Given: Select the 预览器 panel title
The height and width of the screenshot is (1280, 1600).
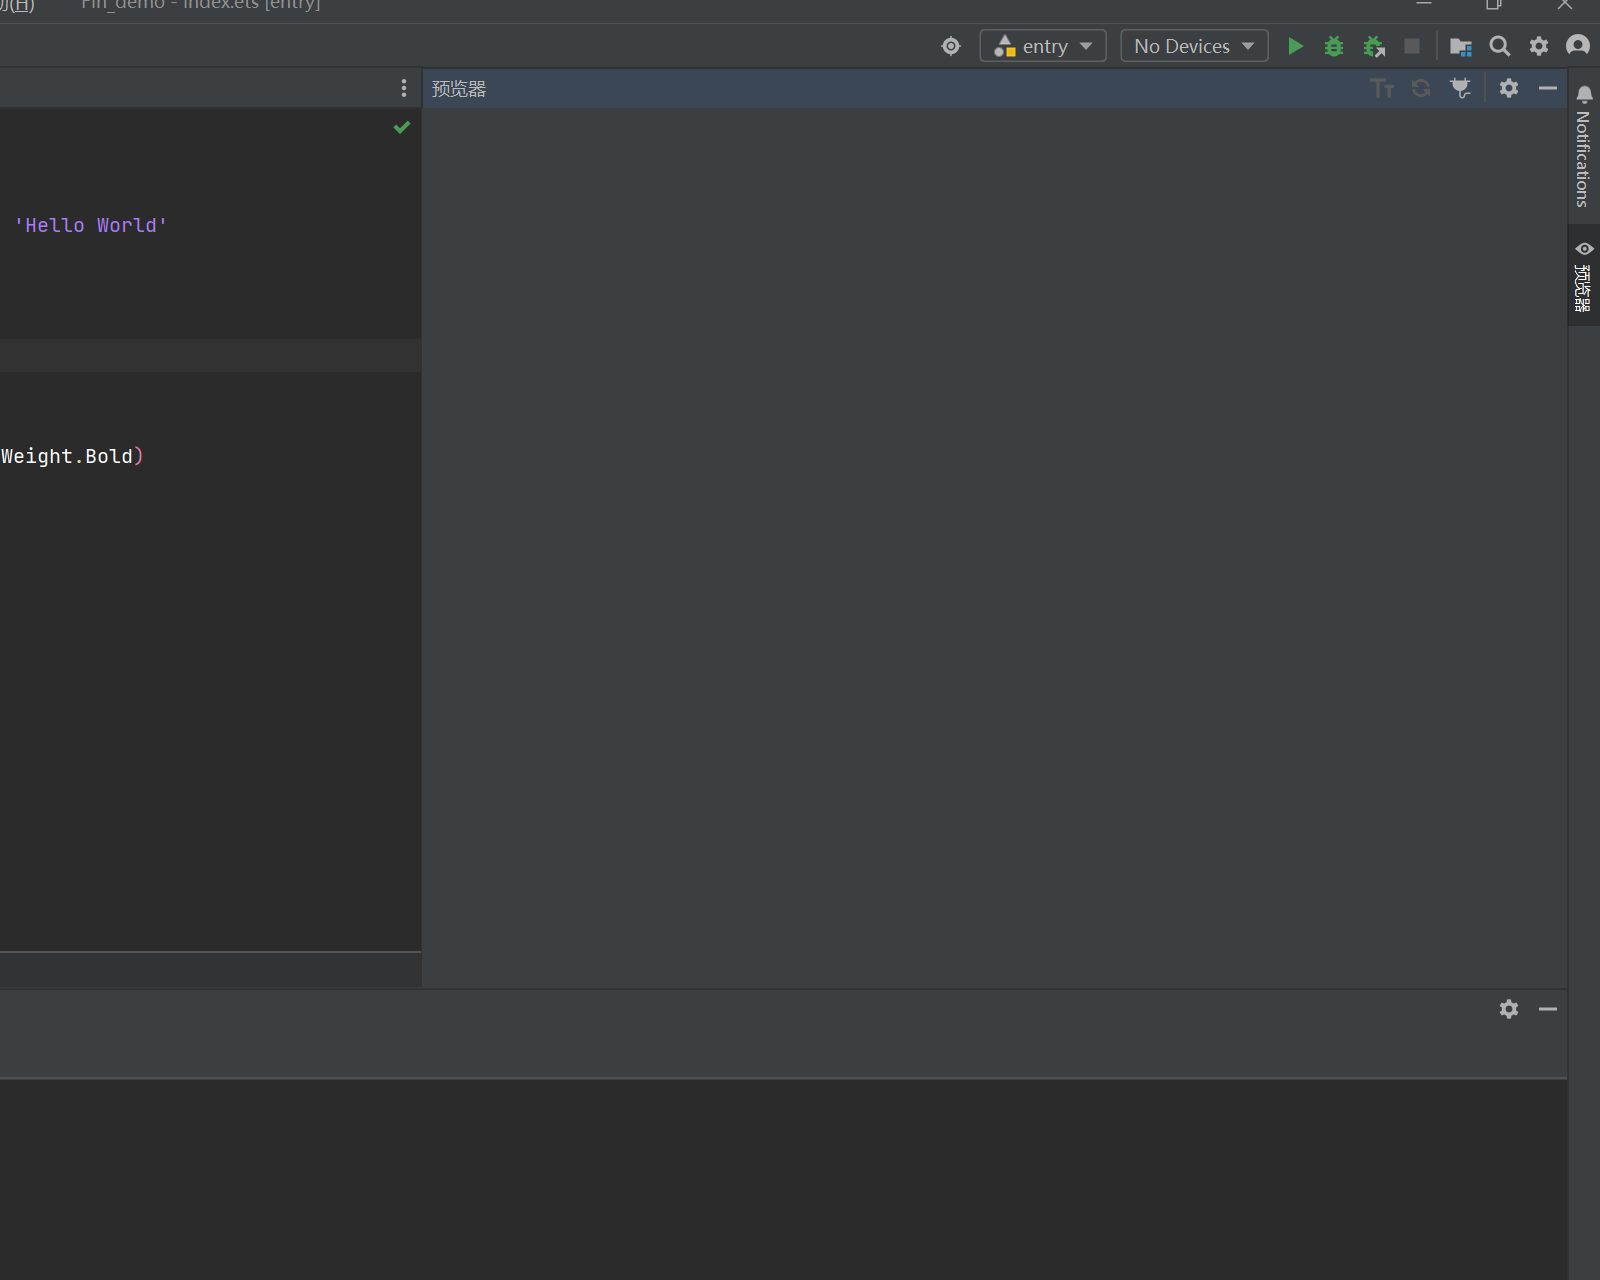Looking at the screenshot, I should (x=459, y=89).
